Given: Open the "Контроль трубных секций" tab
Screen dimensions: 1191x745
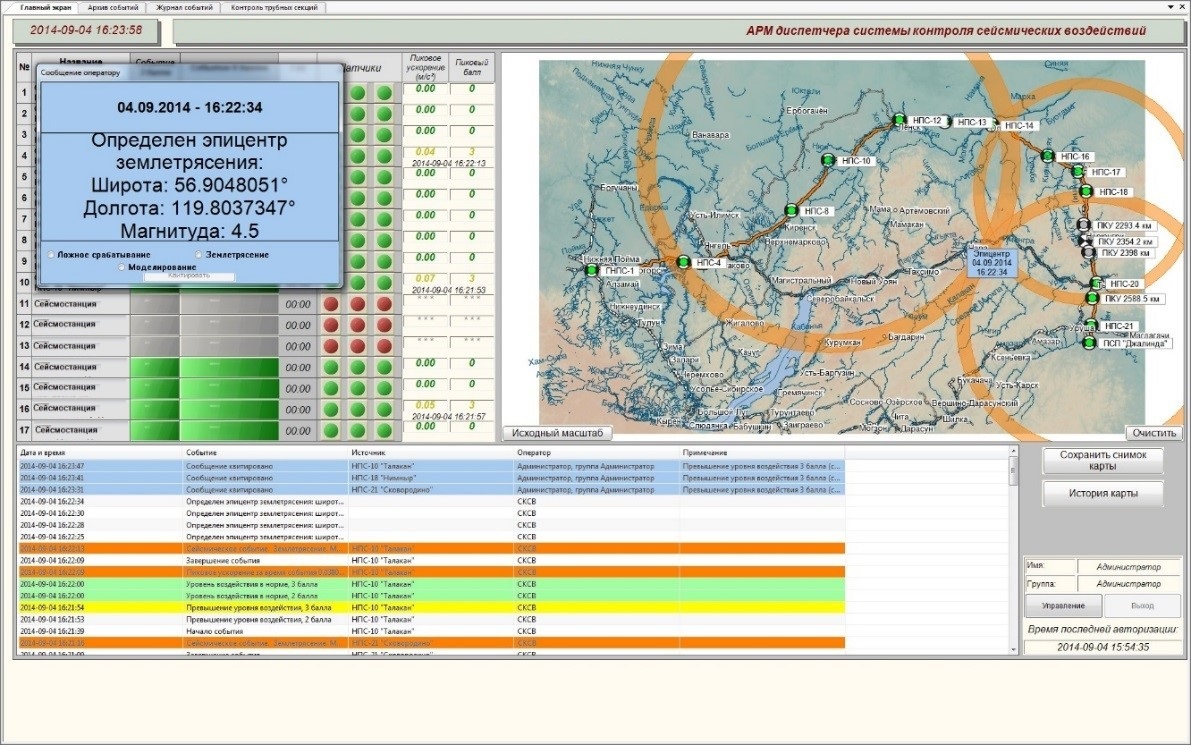Looking at the screenshot, I should pos(274,8).
